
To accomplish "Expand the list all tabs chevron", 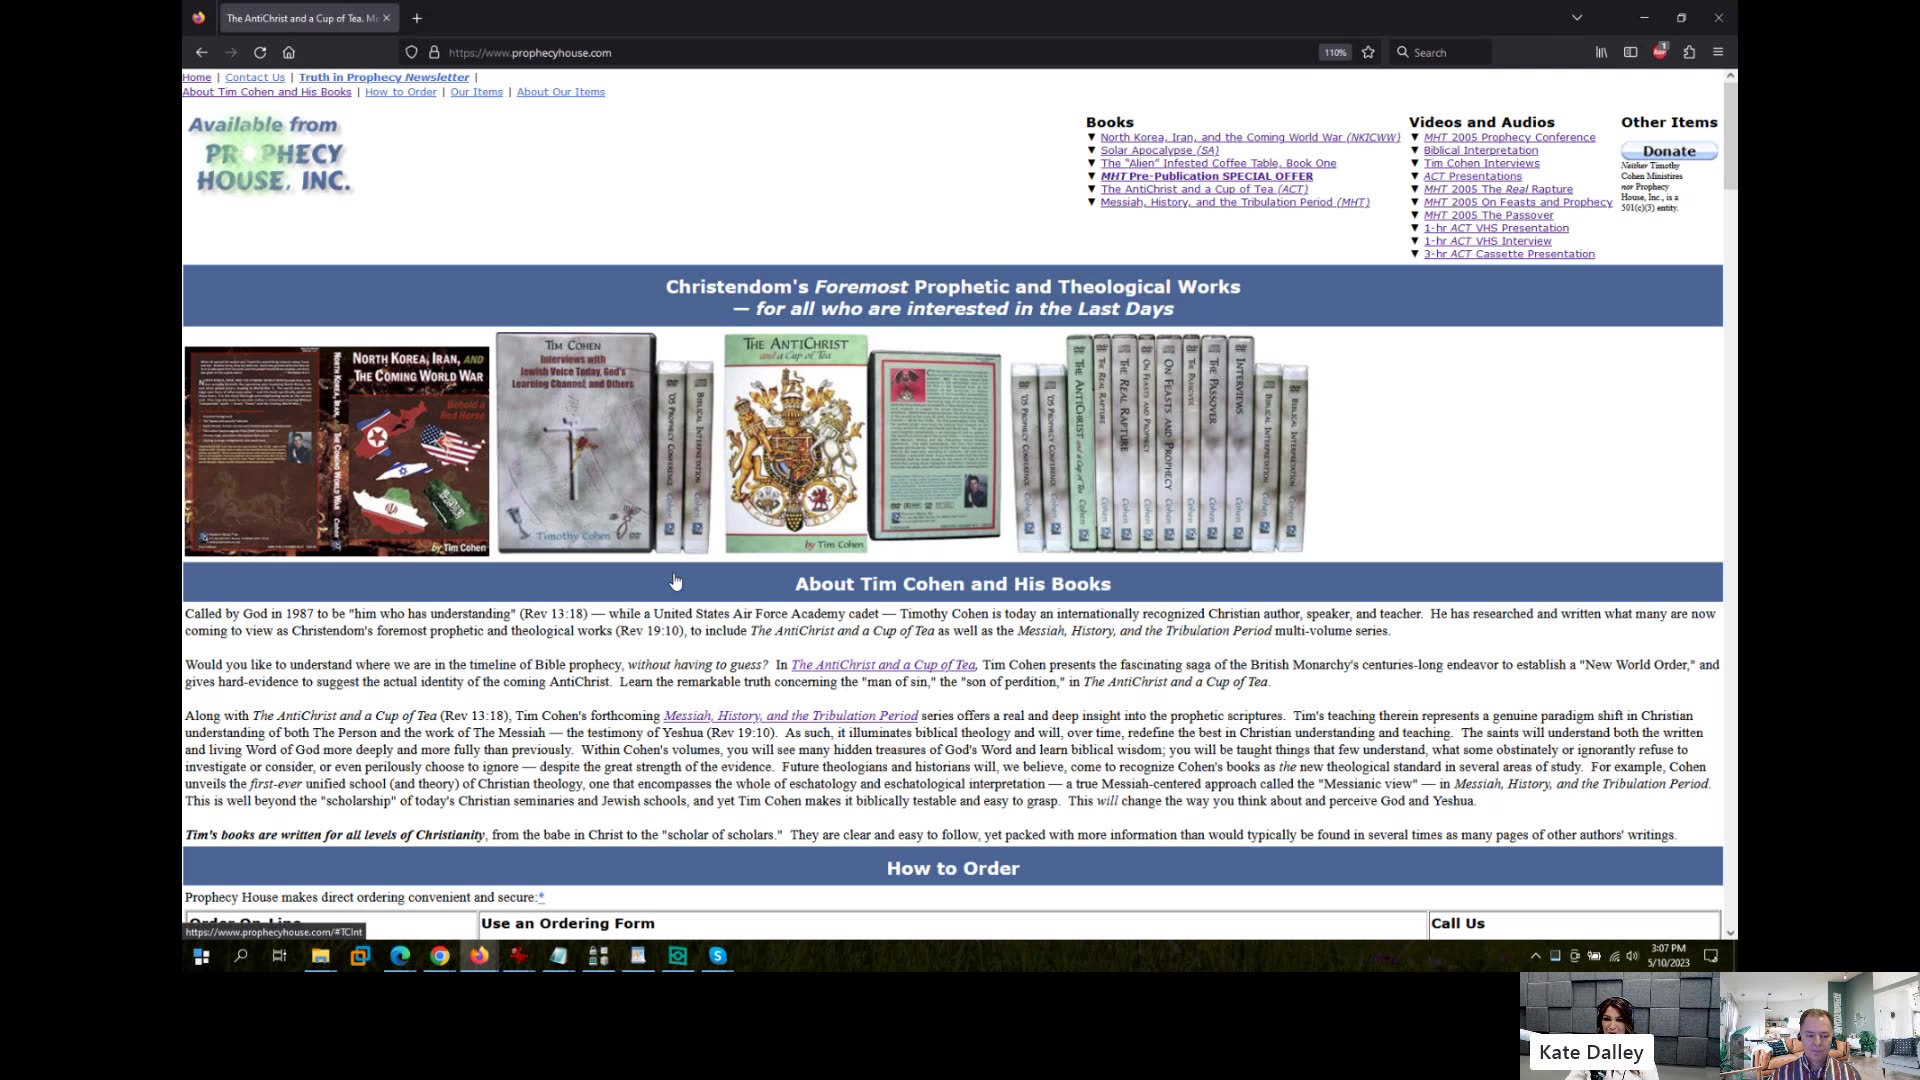I will pyautogui.click(x=1576, y=18).
